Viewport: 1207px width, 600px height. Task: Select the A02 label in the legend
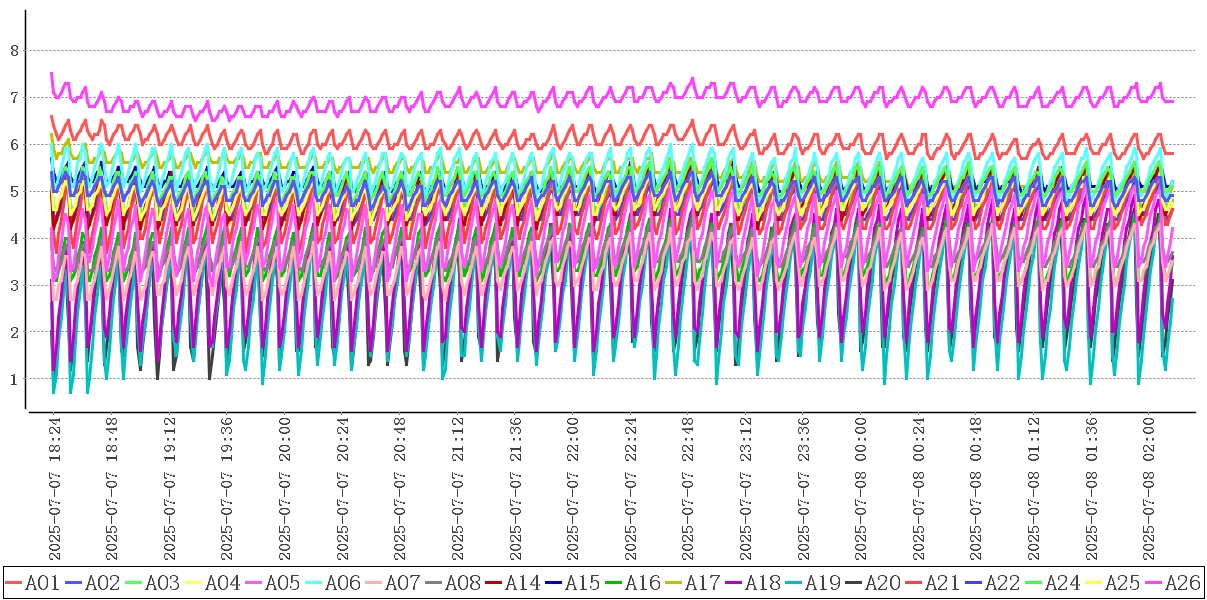[102, 581]
